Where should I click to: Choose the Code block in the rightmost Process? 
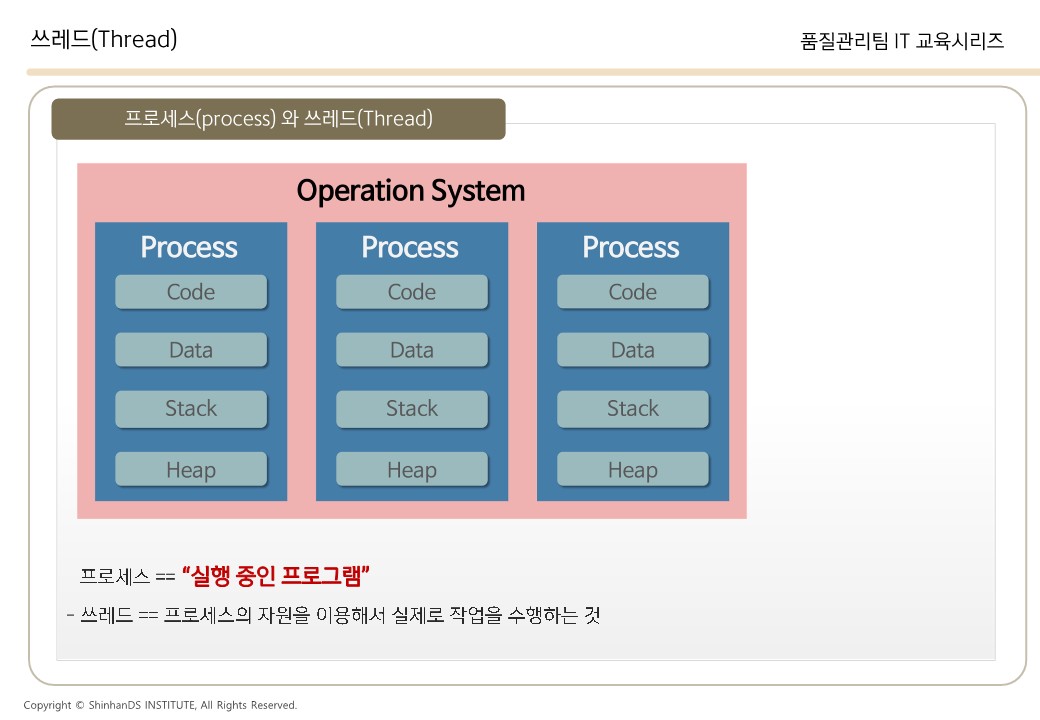(633, 292)
